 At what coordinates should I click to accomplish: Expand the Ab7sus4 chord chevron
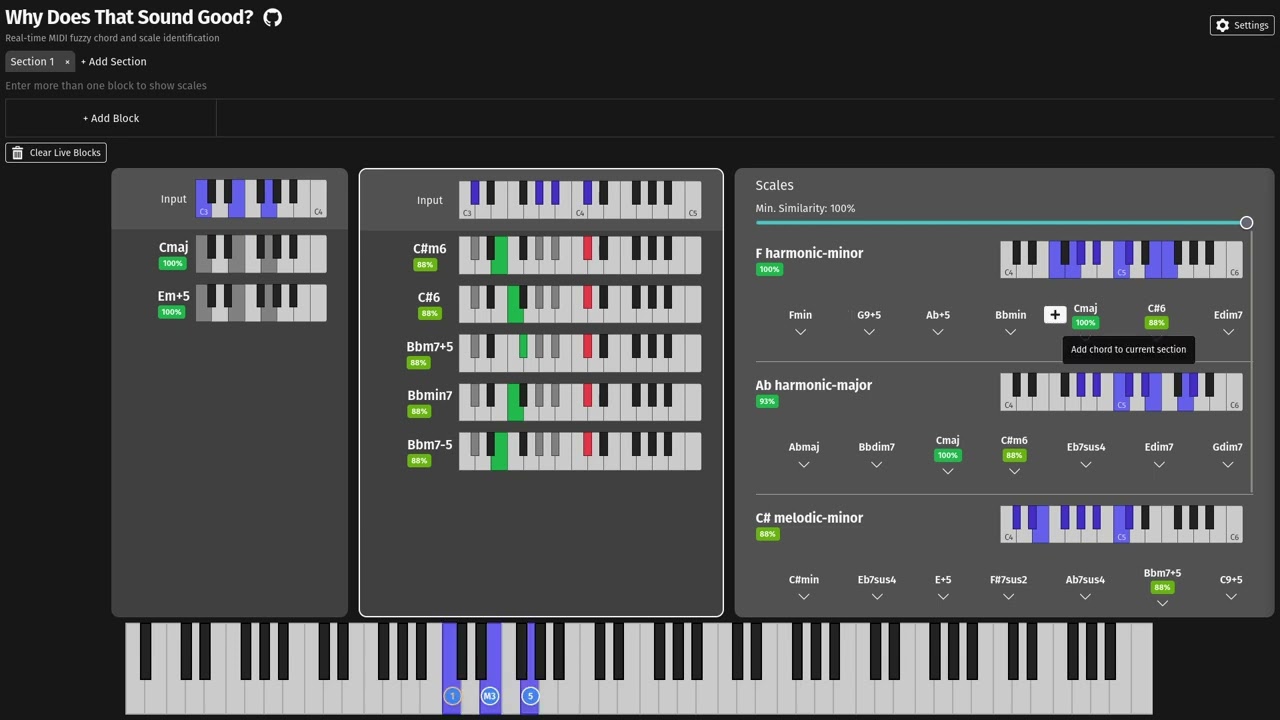(1085, 597)
